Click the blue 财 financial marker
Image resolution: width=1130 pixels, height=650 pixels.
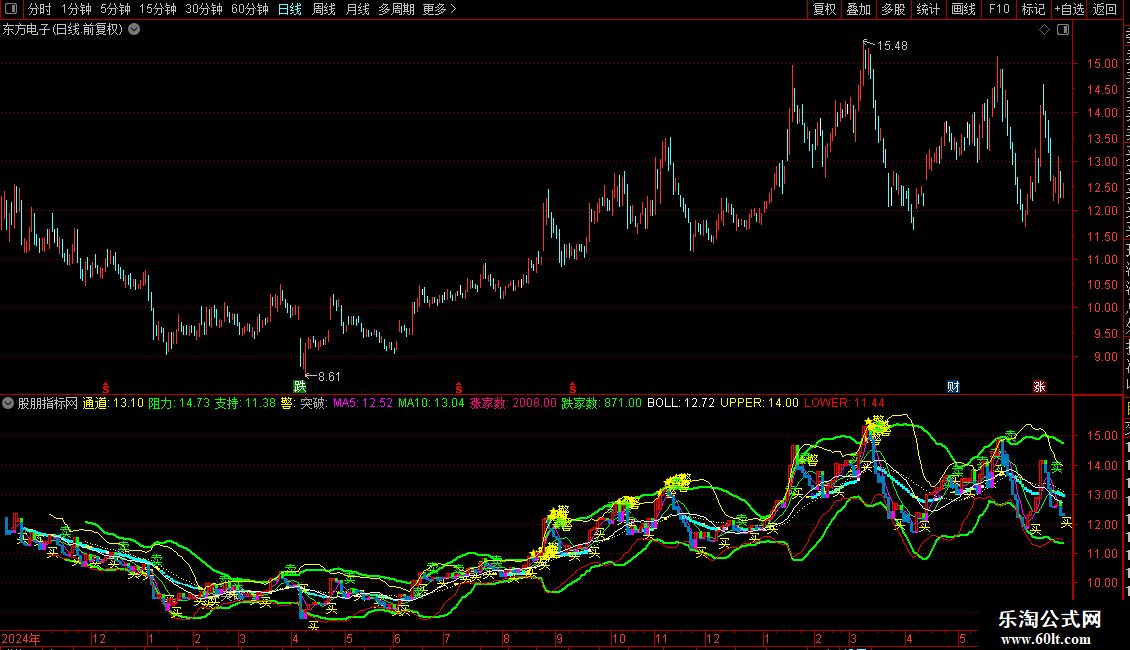click(x=953, y=387)
